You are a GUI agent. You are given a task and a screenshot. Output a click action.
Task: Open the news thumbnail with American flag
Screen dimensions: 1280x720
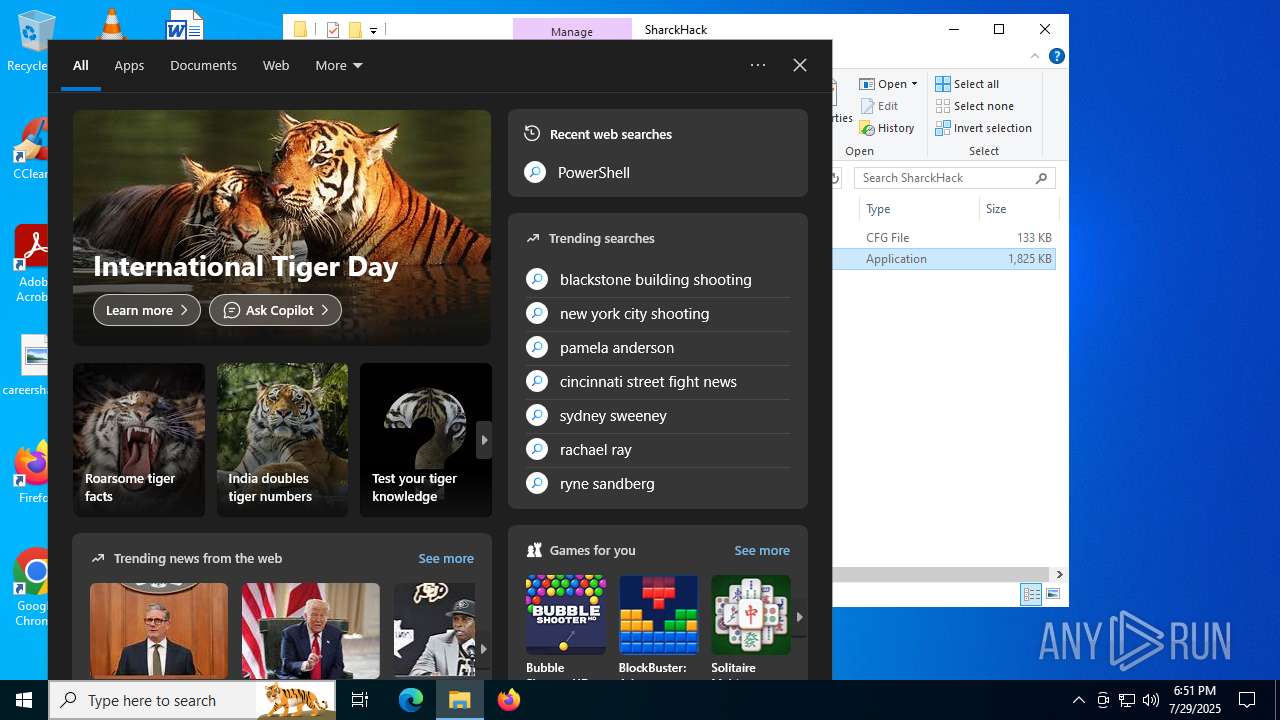[311, 631]
